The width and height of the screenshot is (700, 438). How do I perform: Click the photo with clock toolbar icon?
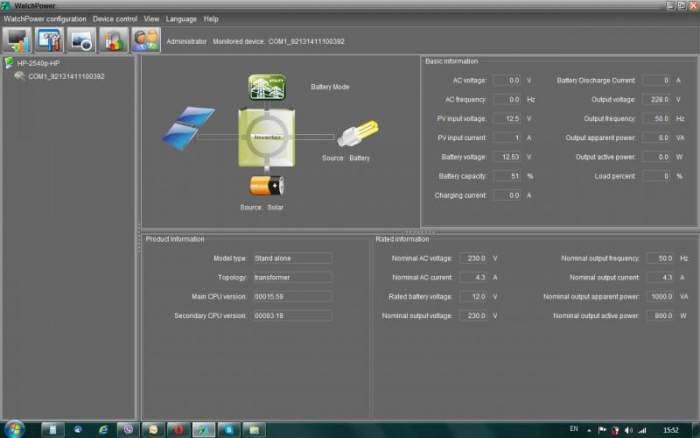pyautogui.click(x=81, y=40)
